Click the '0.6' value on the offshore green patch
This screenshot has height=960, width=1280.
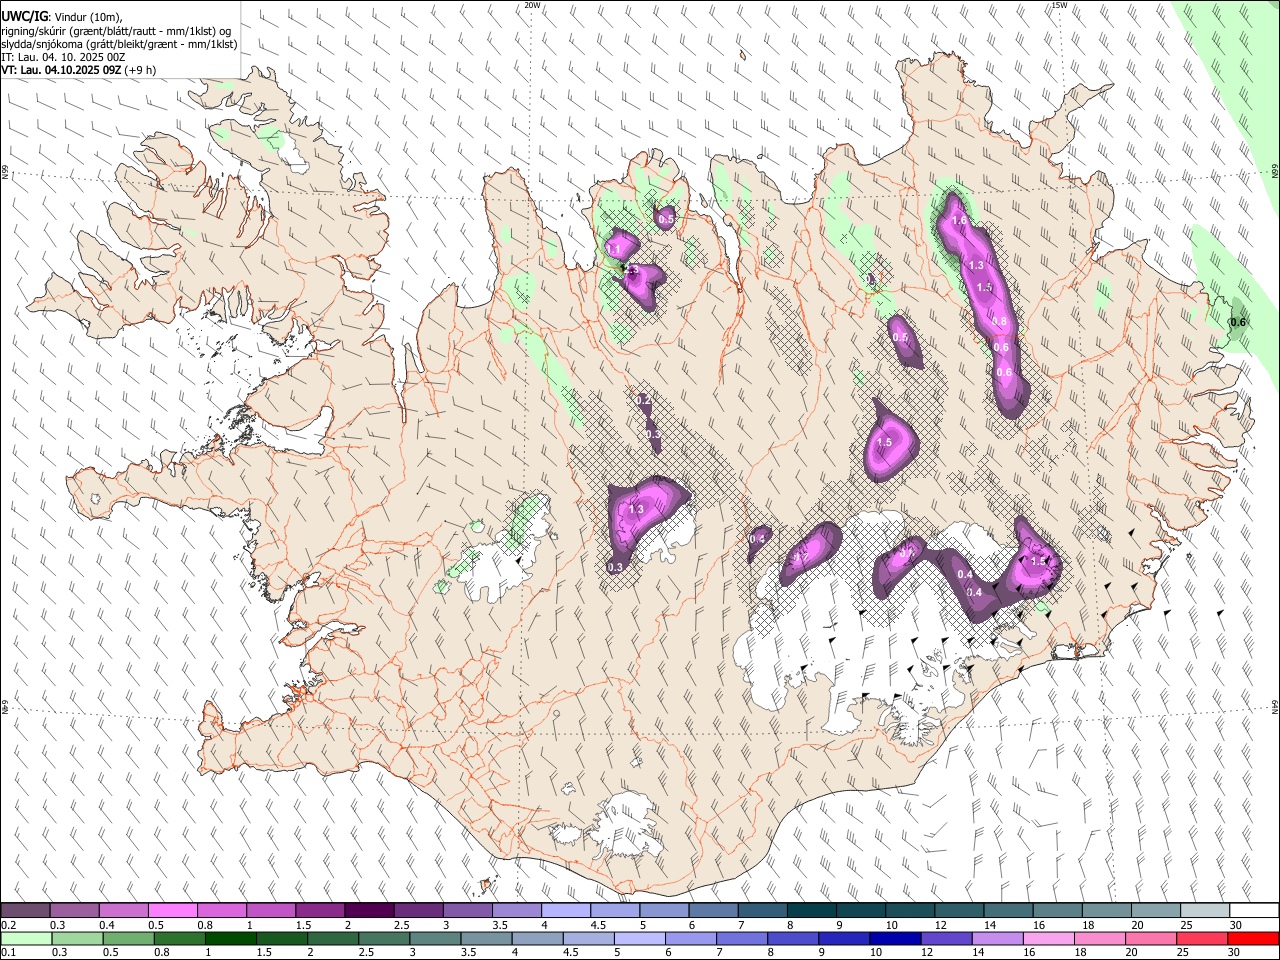click(1238, 322)
